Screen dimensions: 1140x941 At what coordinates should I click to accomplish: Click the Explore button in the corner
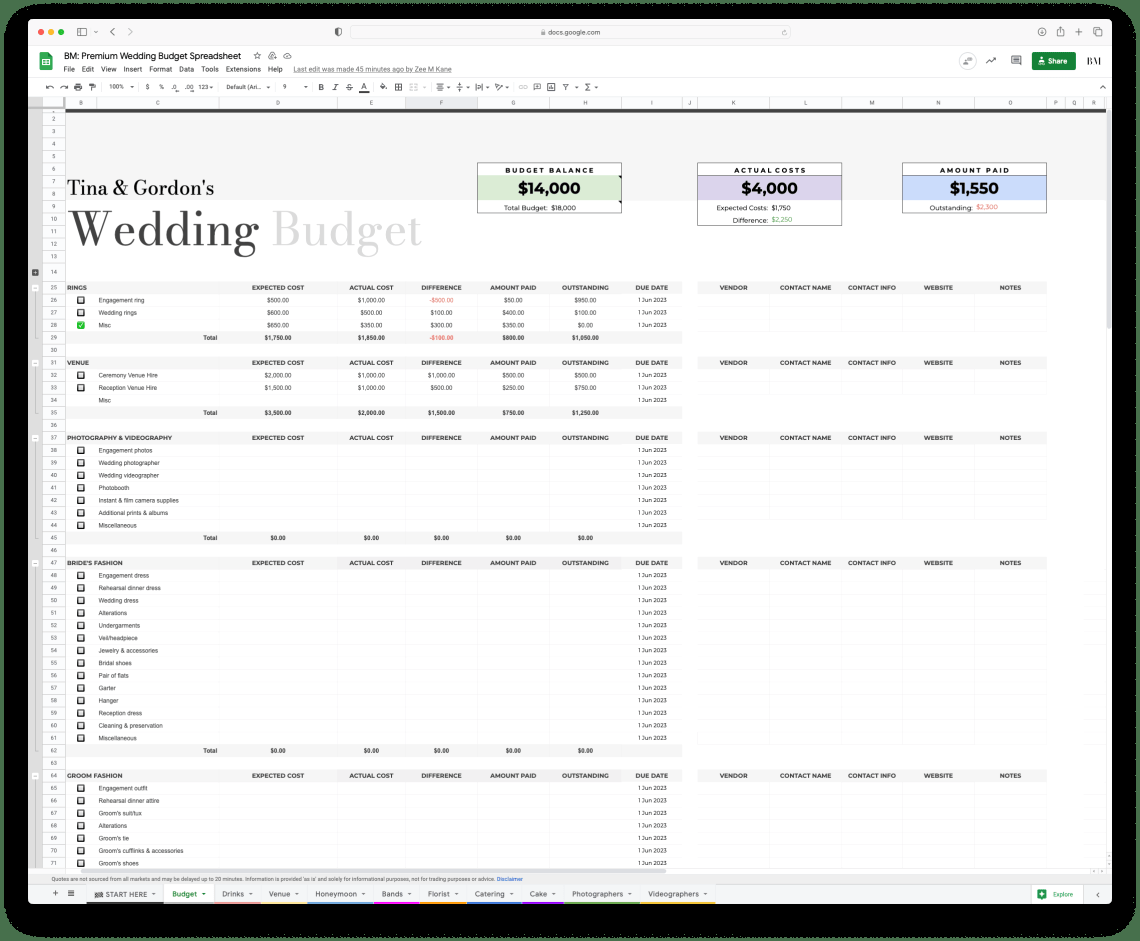1056,894
